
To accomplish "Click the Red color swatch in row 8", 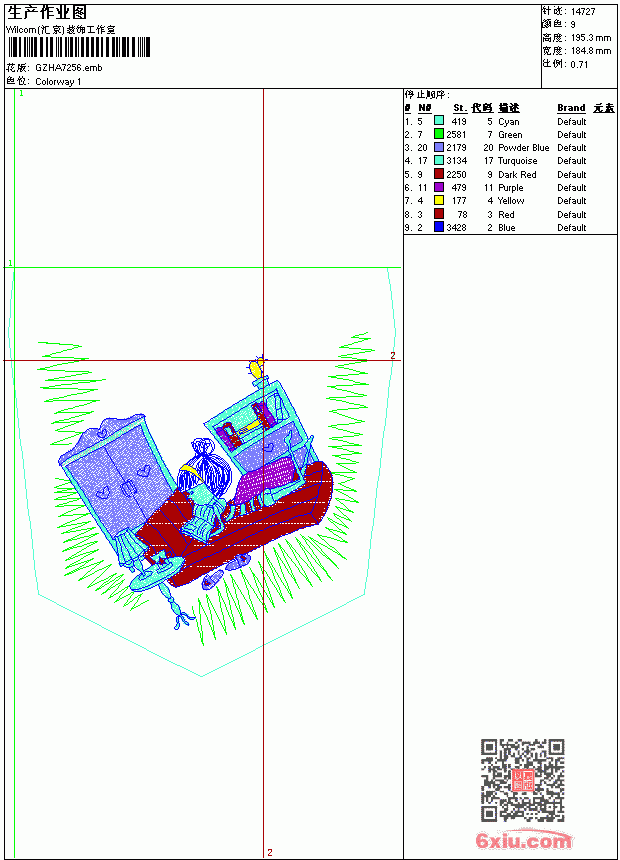I will 439,214.
